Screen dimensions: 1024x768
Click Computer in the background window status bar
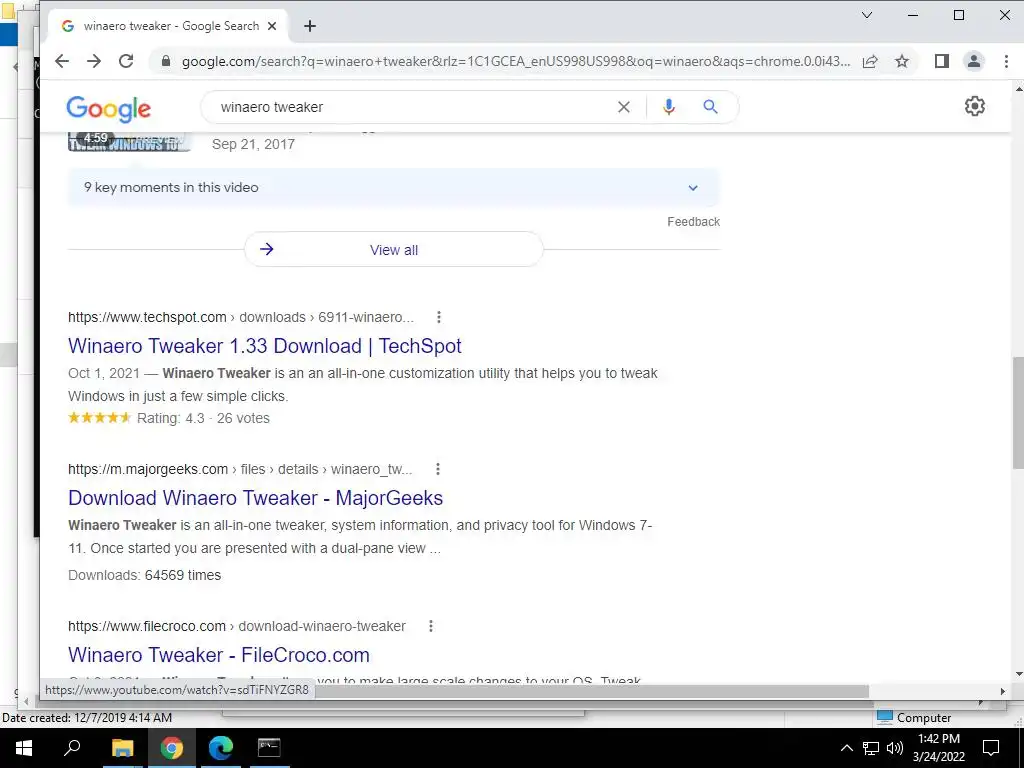tap(916, 718)
